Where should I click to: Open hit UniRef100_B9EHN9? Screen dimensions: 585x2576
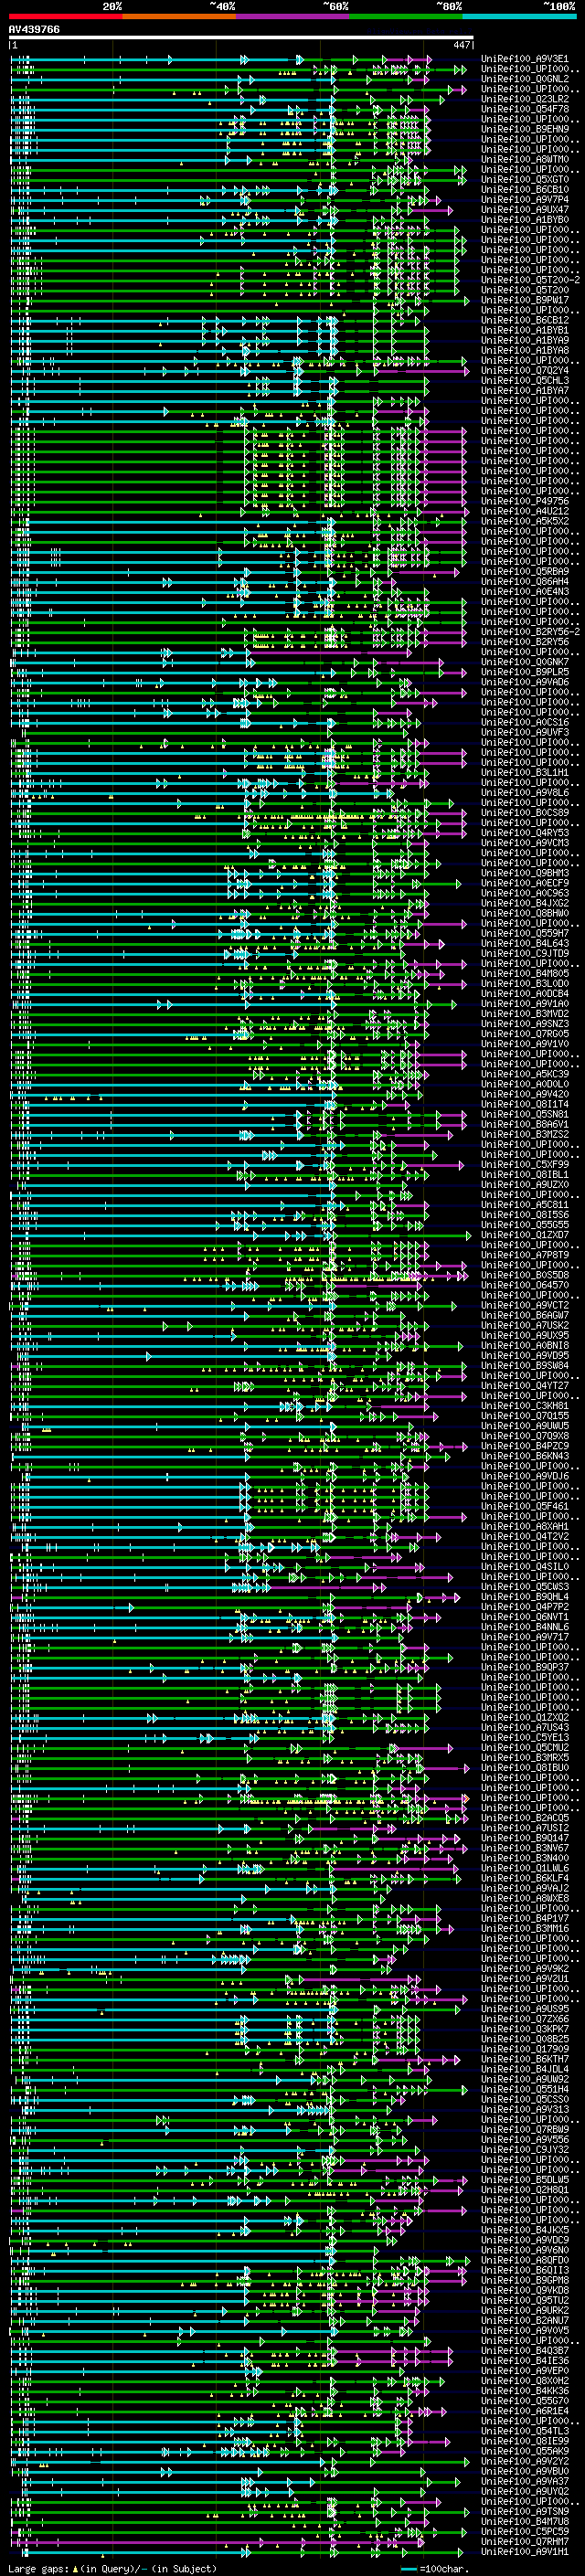tap(525, 129)
